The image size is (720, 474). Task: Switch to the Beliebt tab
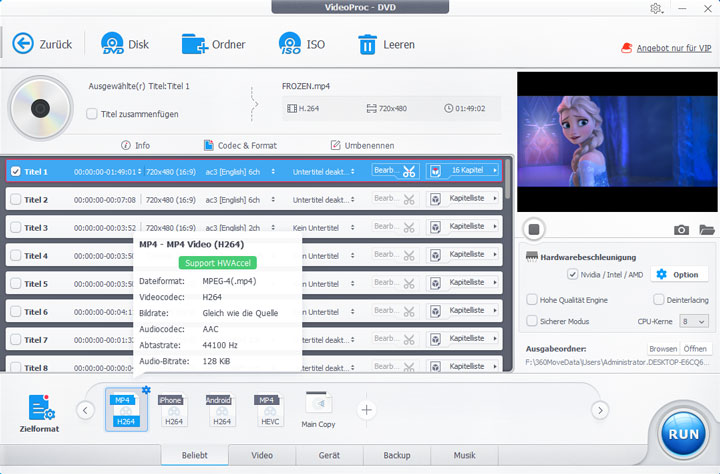(x=195, y=455)
